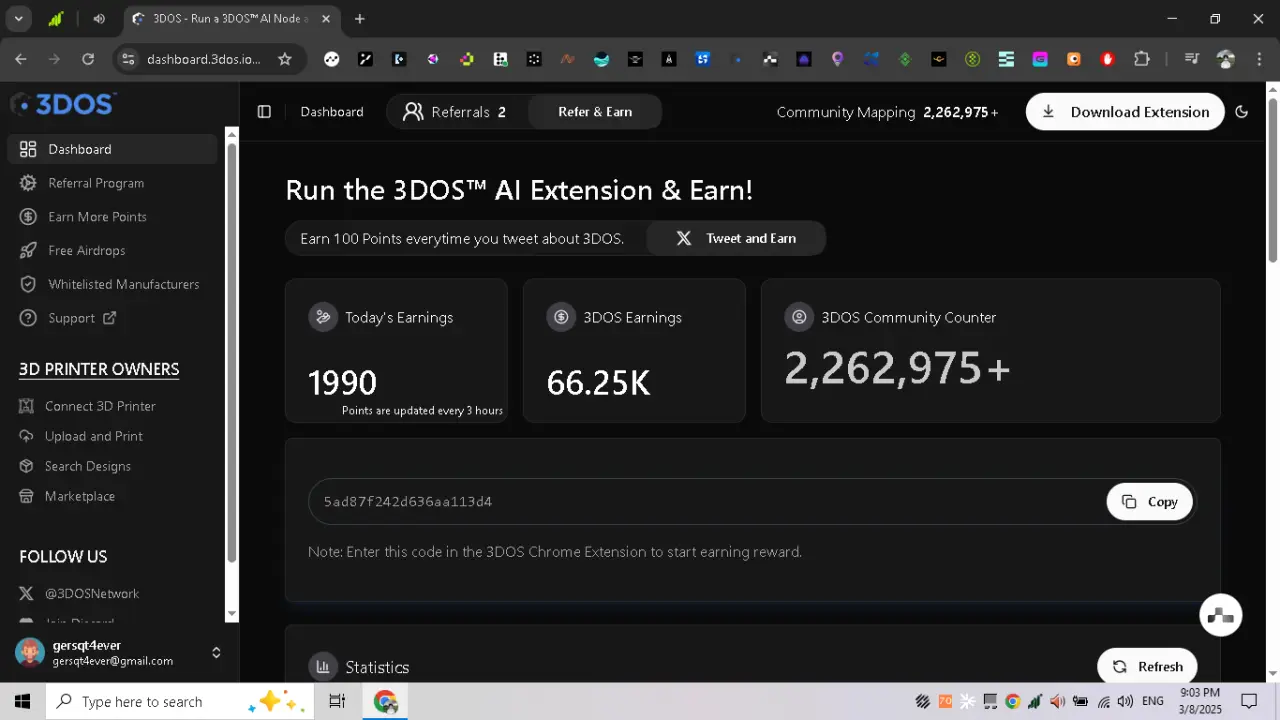This screenshot has height=720, width=1280.
Task: Click the address bar URL
Action: 204,59
